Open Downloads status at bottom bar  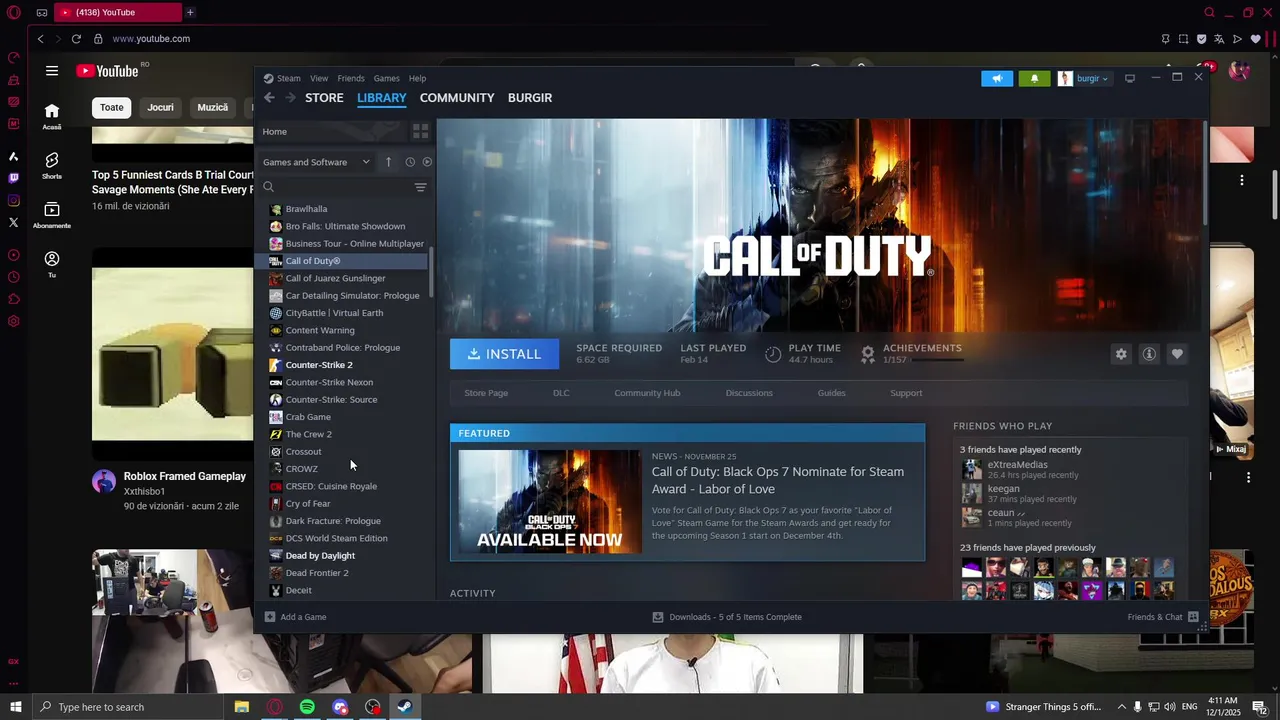tap(727, 617)
